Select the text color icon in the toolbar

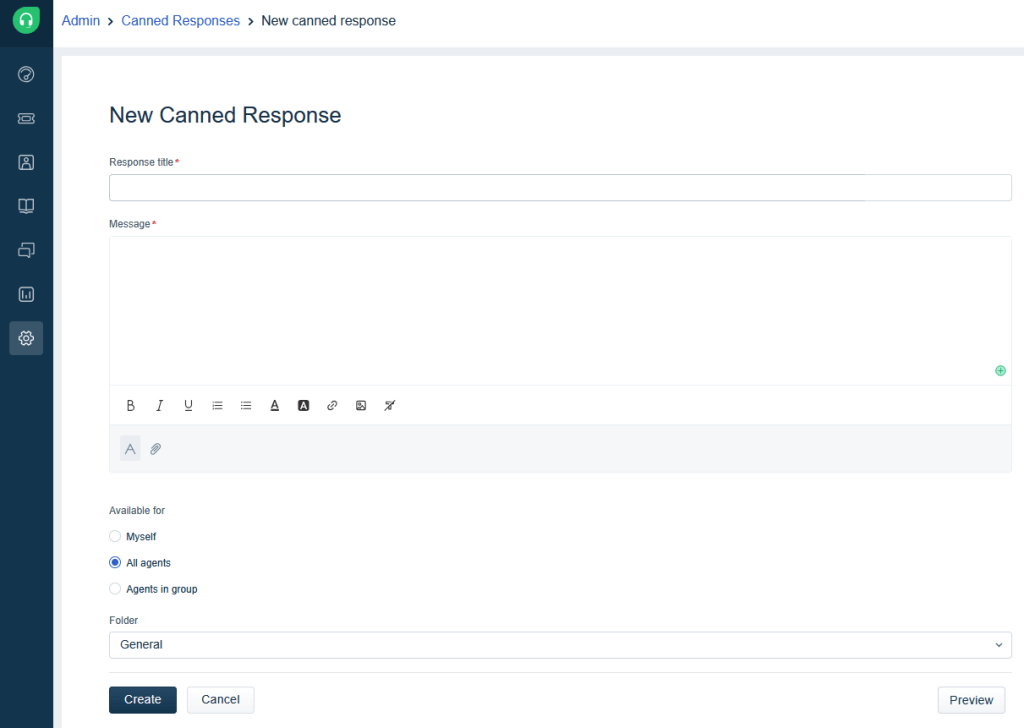click(x=275, y=405)
